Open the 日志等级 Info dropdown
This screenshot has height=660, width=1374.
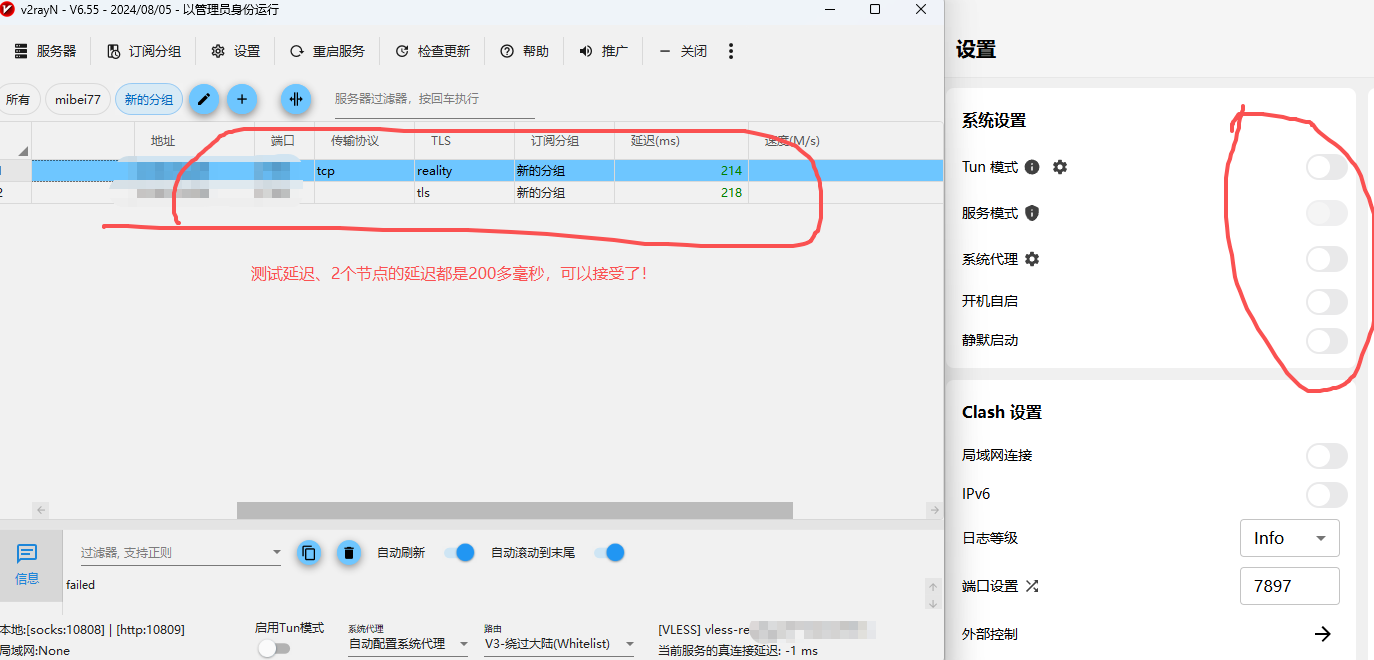[1289, 538]
